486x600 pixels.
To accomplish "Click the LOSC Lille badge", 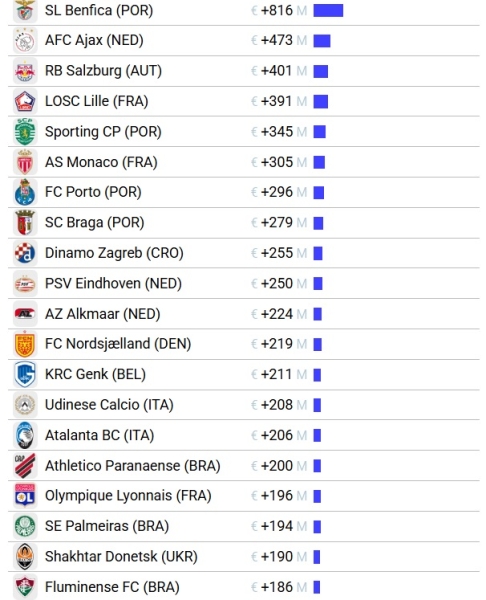I will [x=25, y=101].
